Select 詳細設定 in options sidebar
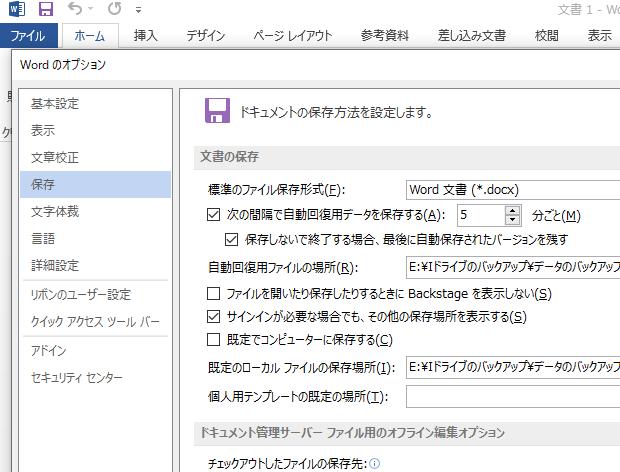 coord(55,266)
